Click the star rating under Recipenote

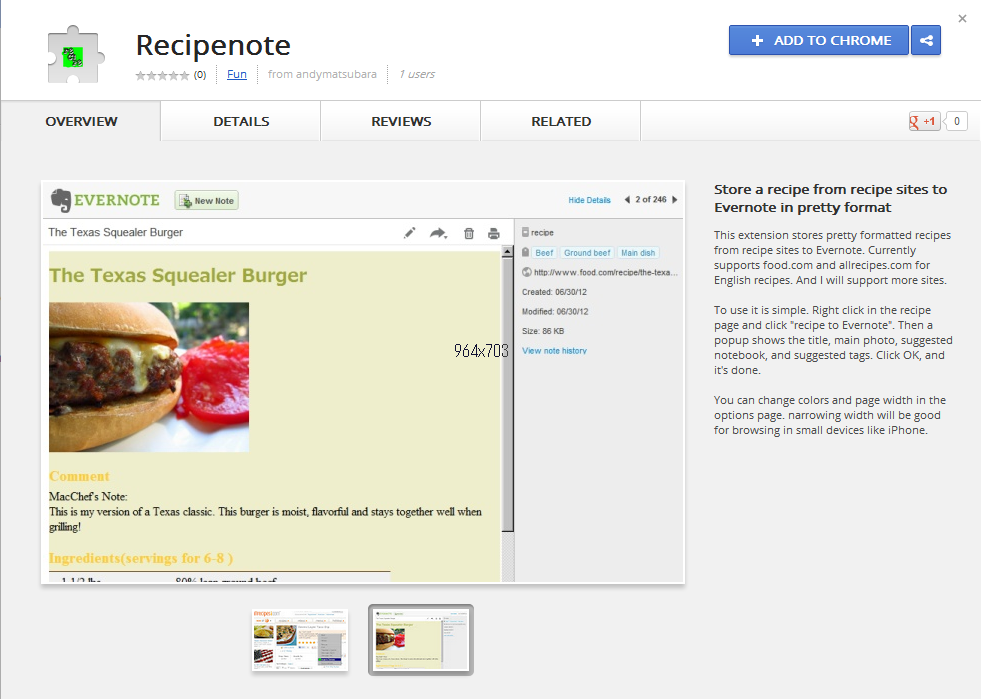(x=162, y=75)
